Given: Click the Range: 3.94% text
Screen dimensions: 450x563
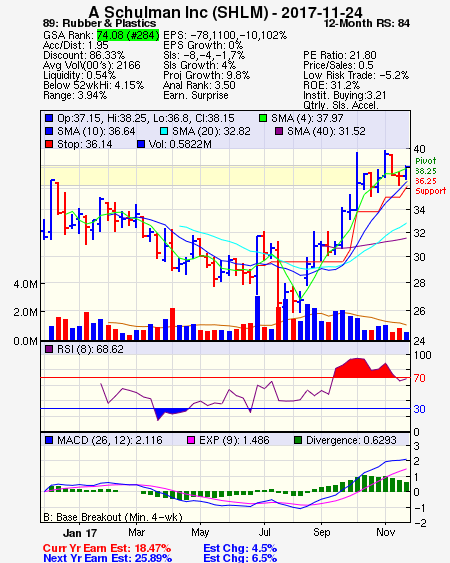Looking at the screenshot, I should tap(75, 96).
